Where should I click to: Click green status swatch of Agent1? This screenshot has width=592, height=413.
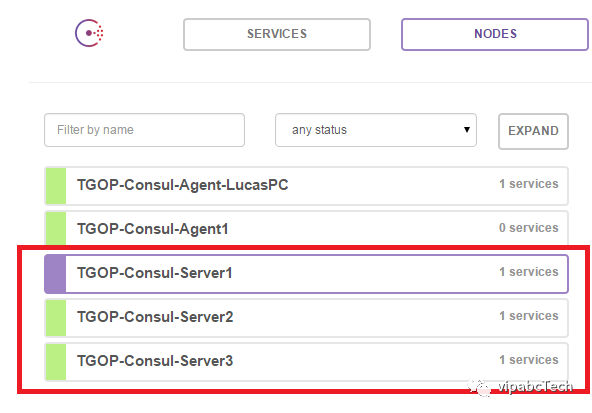56,228
